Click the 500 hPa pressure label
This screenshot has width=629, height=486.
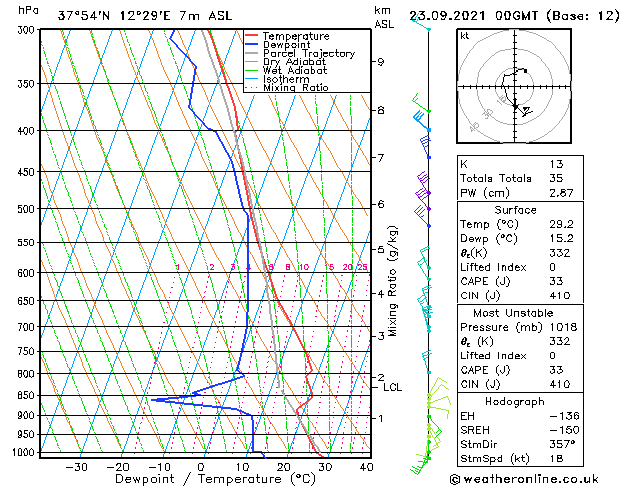coord(26,209)
